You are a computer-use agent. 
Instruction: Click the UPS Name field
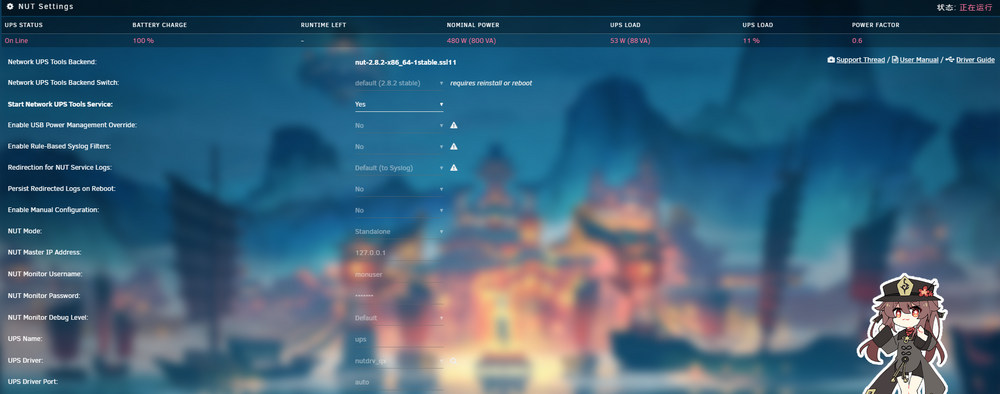pyautogui.click(x=399, y=339)
